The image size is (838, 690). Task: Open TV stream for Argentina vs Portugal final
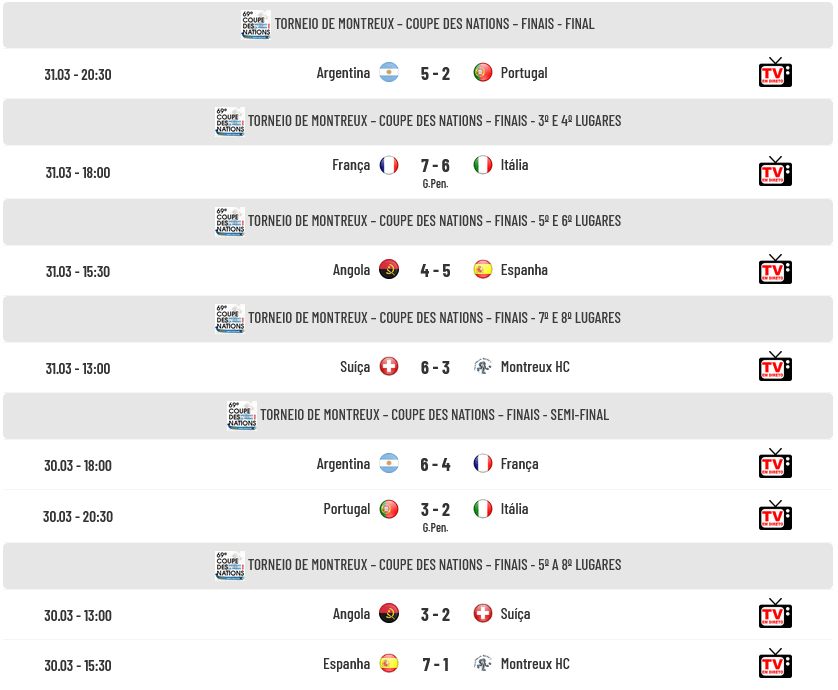[775, 72]
